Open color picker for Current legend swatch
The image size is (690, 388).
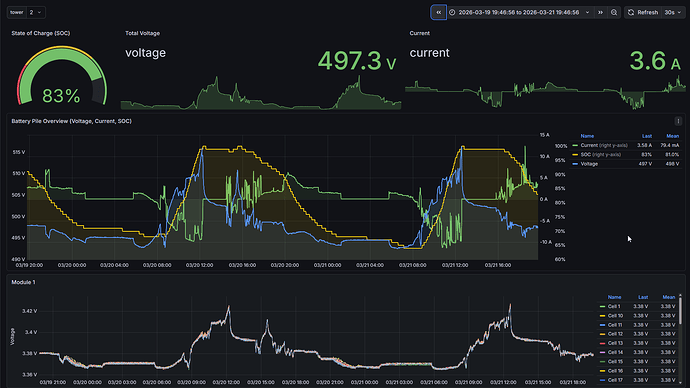click(x=575, y=145)
